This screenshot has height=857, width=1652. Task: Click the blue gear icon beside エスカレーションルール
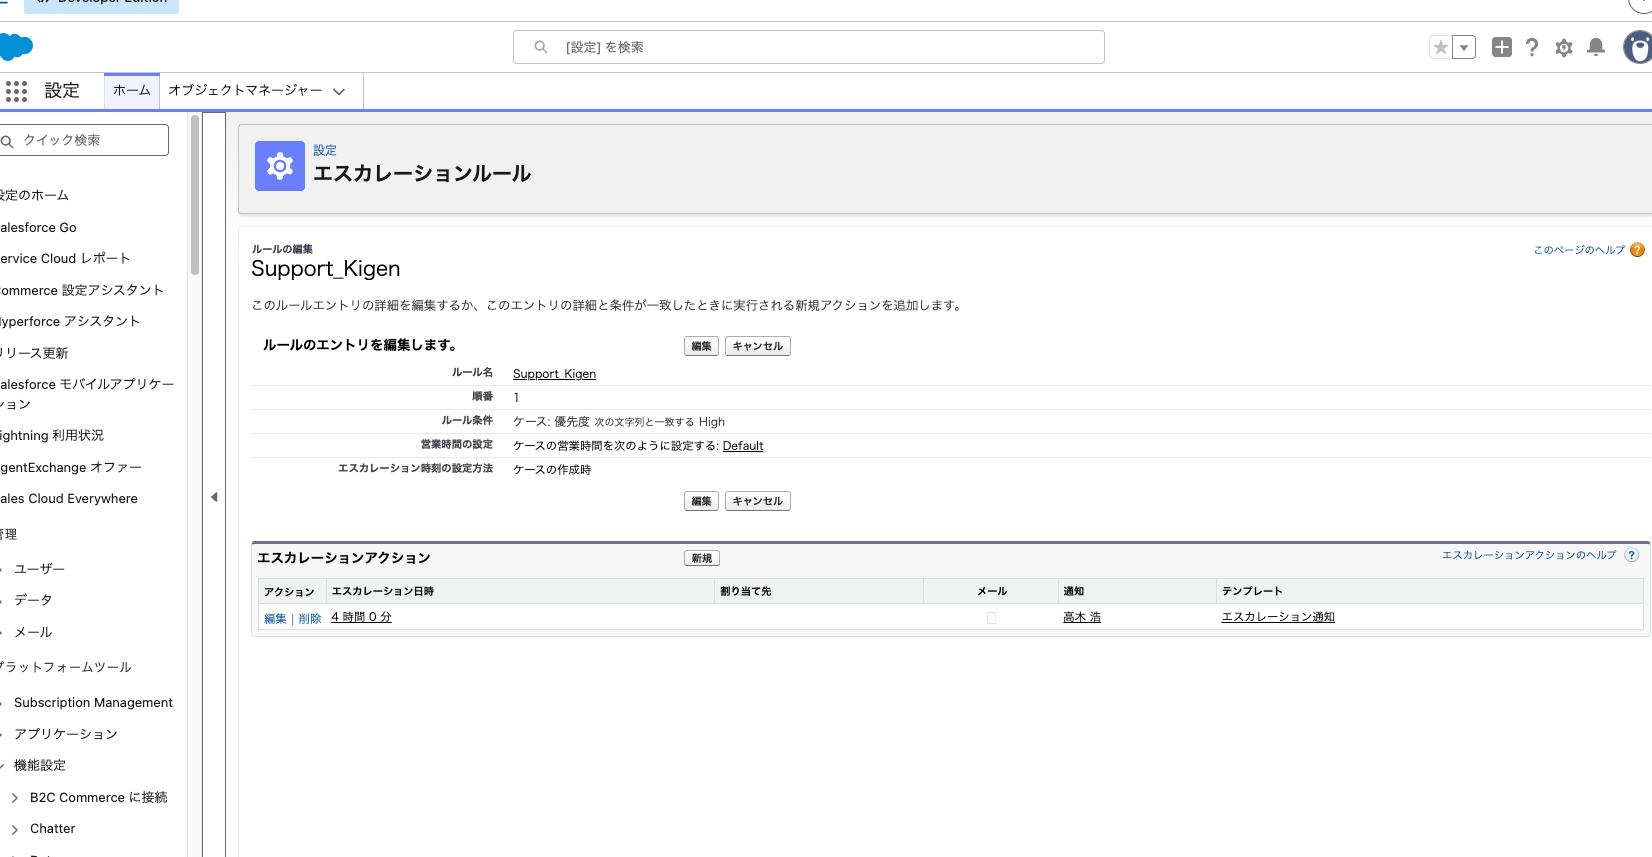tap(280, 166)
